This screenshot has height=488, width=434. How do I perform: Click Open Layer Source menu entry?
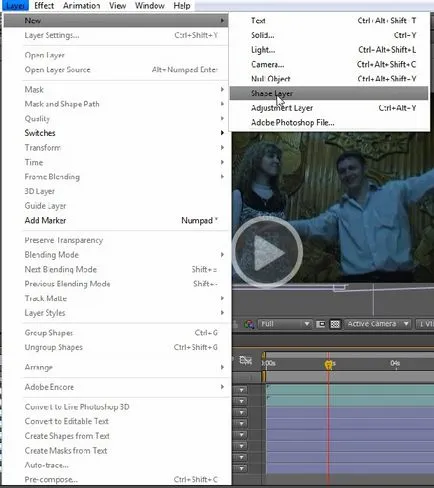coord(116,70)
